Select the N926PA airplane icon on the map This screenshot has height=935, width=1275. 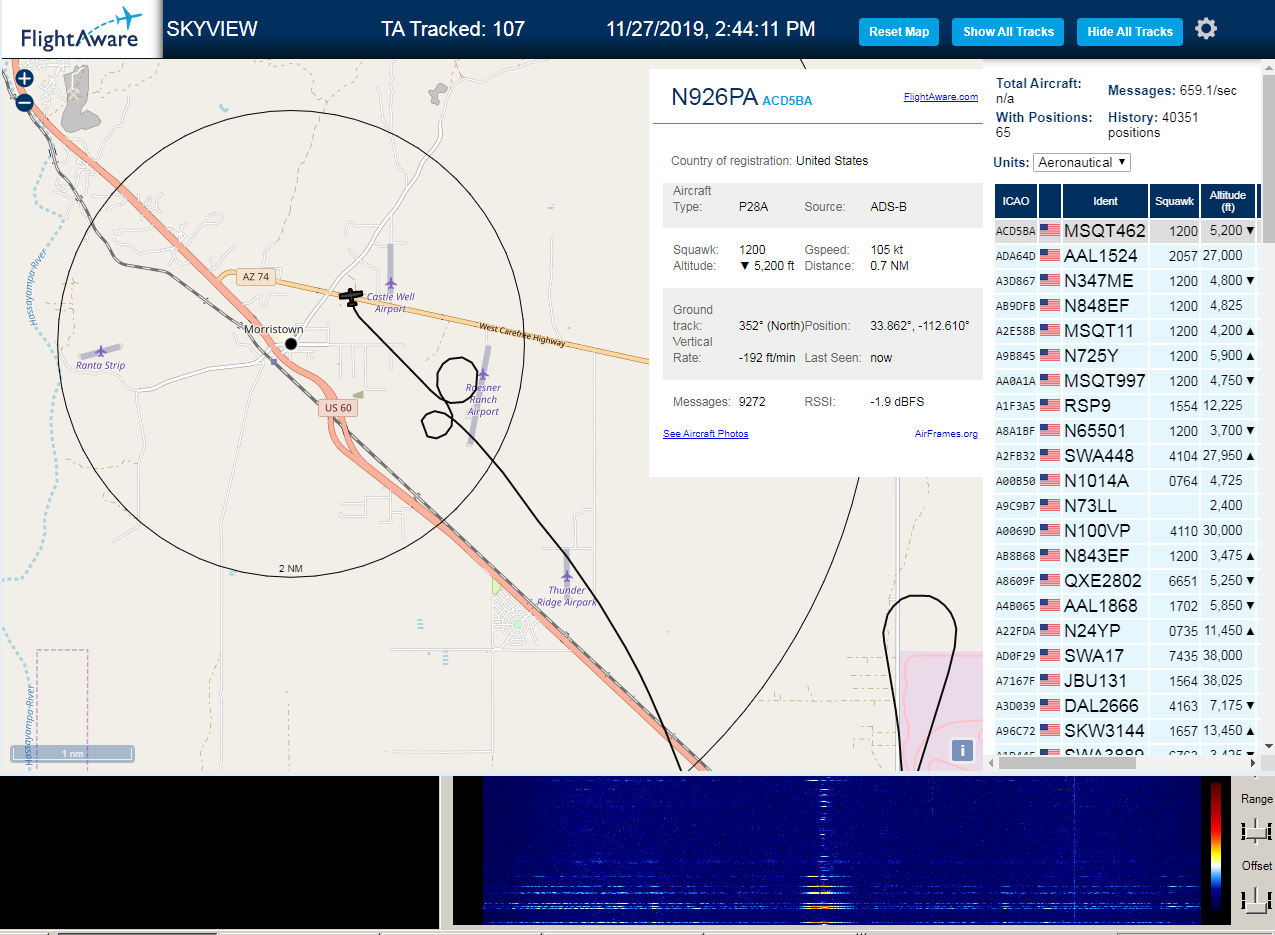351,297
